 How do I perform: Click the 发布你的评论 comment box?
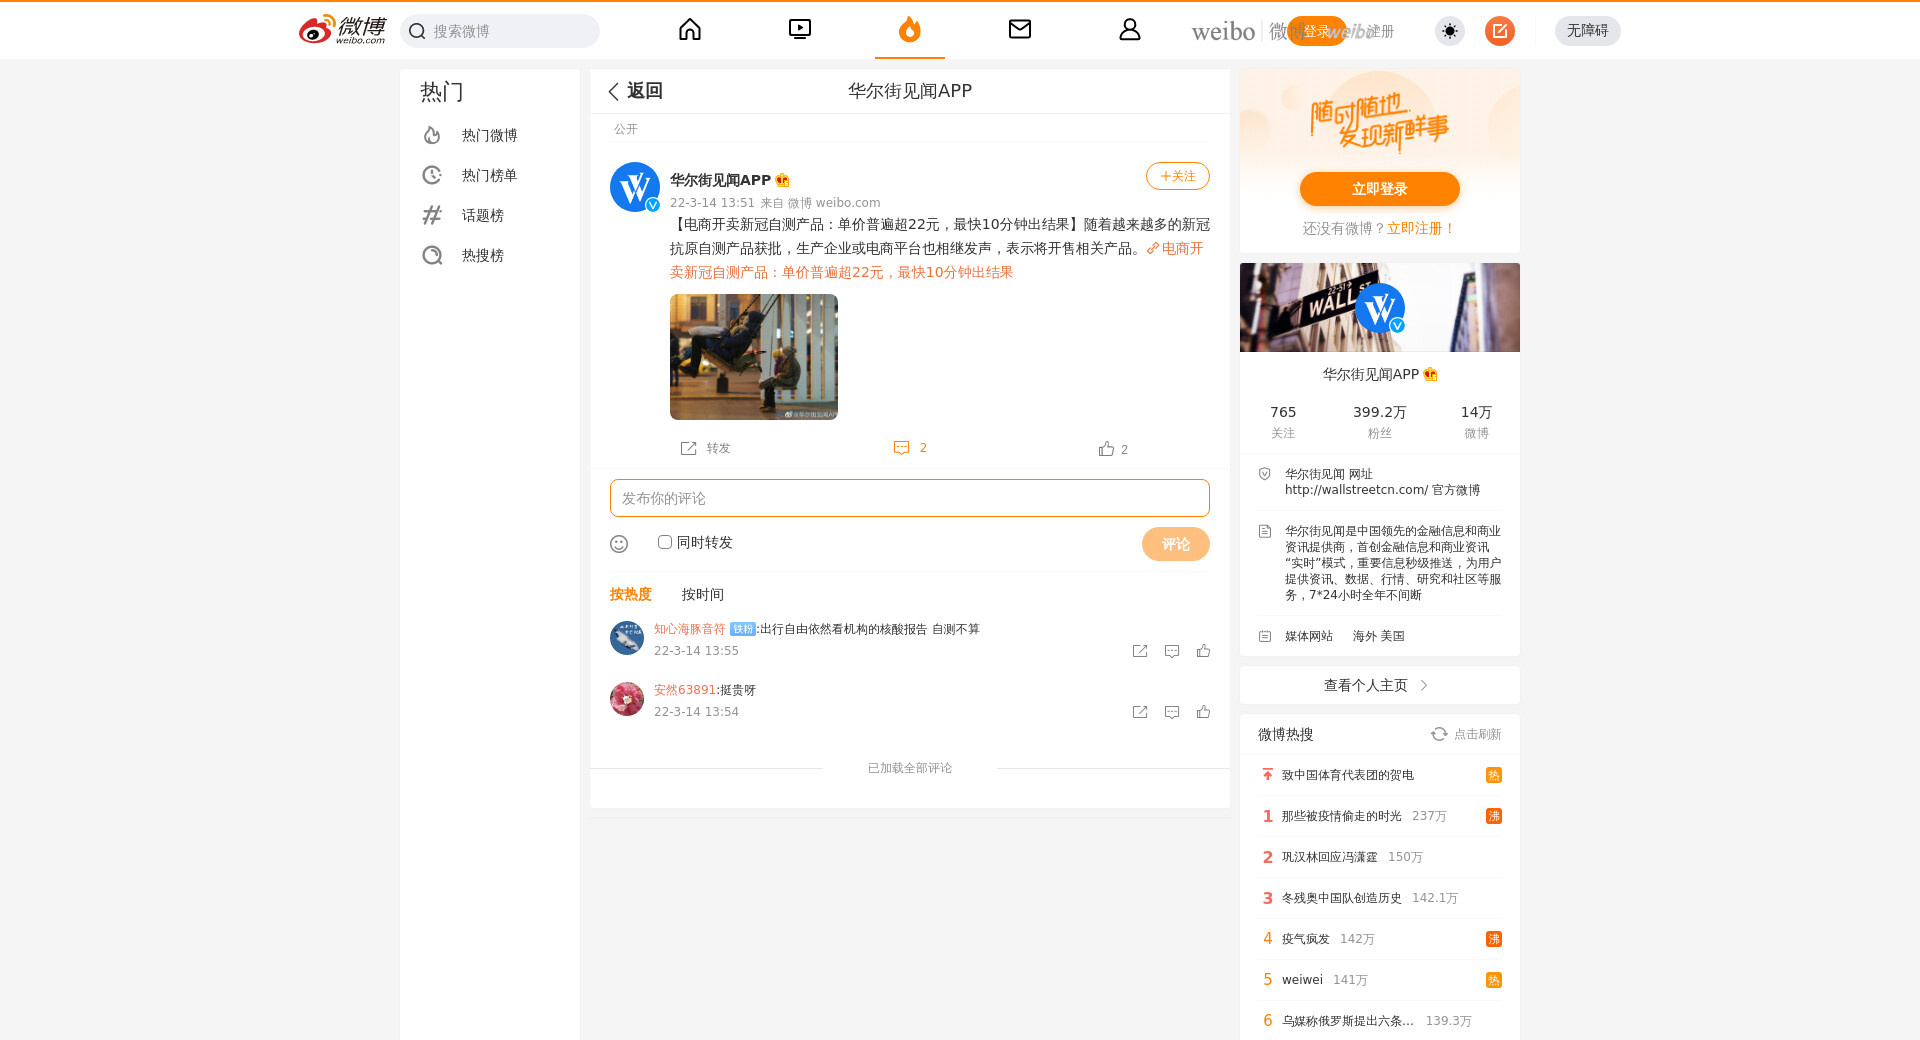tap(910, 498)
